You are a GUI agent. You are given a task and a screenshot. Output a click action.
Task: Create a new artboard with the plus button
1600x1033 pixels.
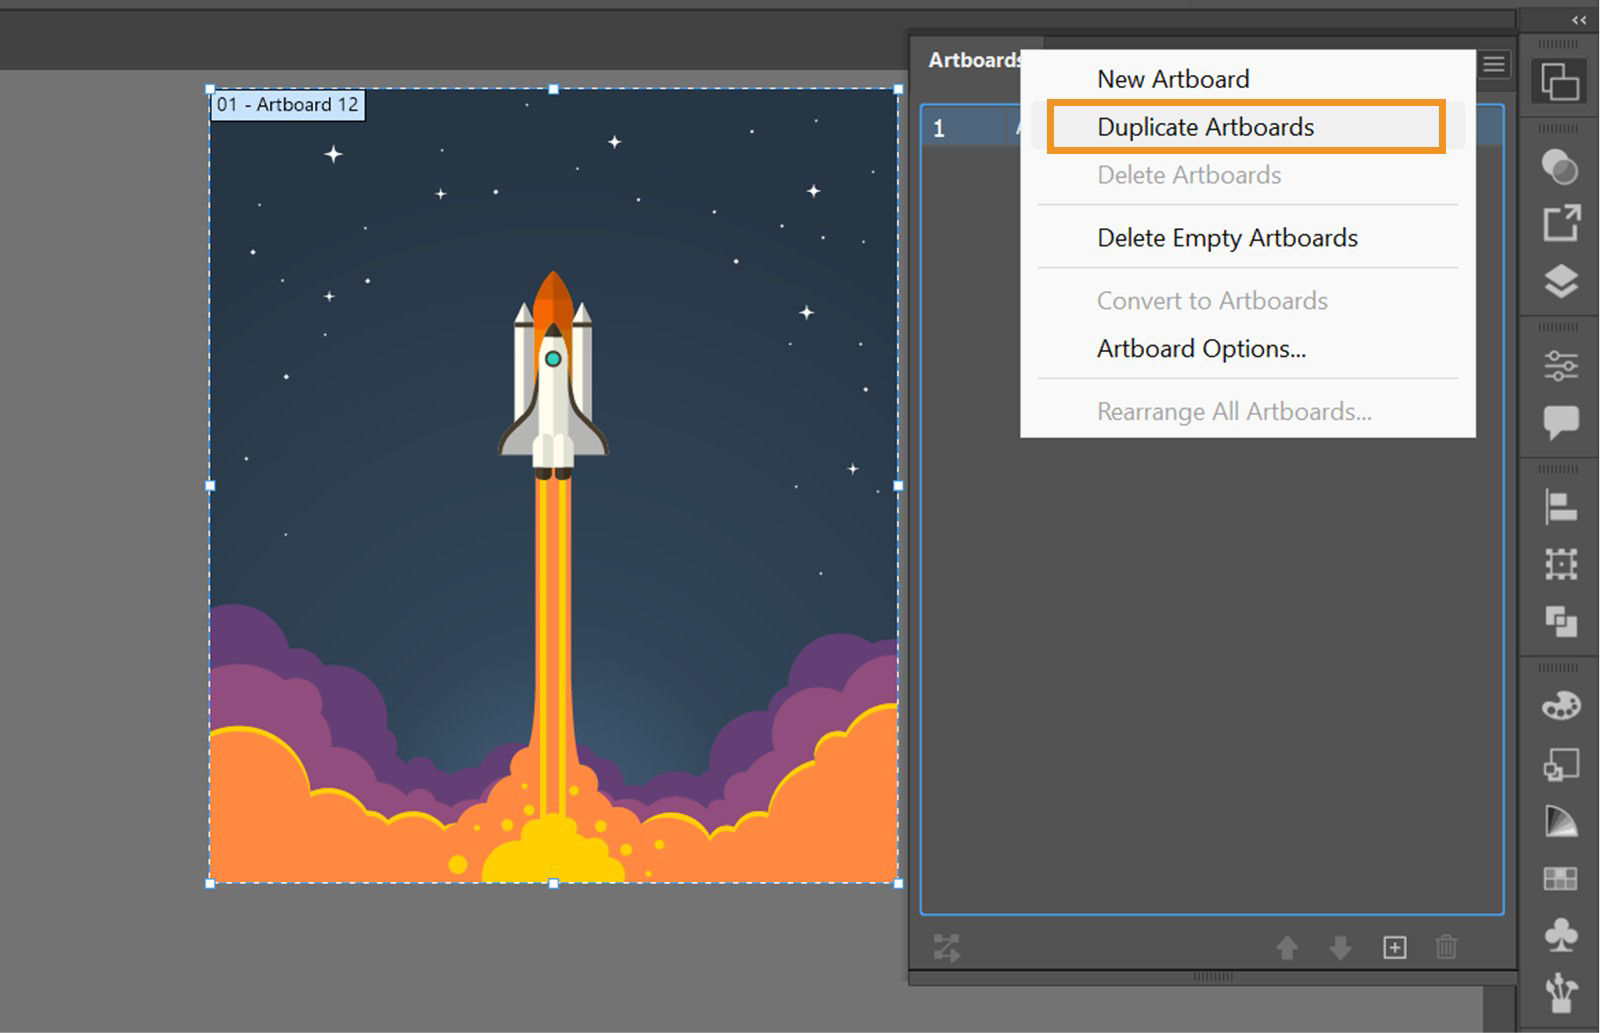click(x=1394, y=948)
